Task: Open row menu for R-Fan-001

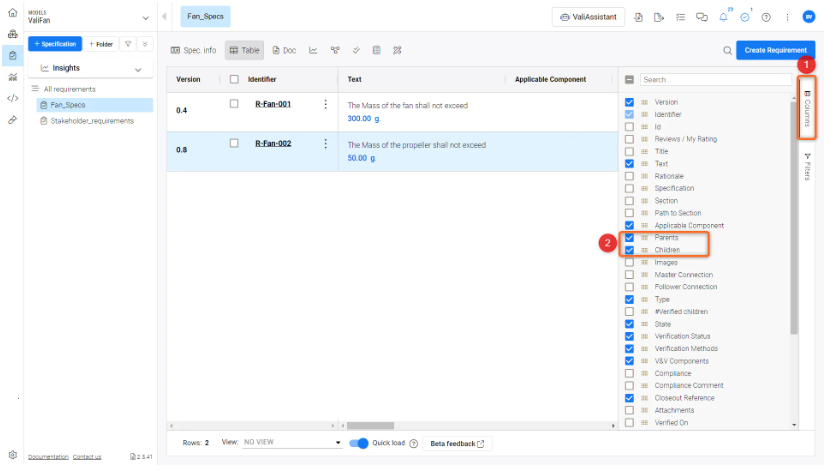Action: point(325,104)
